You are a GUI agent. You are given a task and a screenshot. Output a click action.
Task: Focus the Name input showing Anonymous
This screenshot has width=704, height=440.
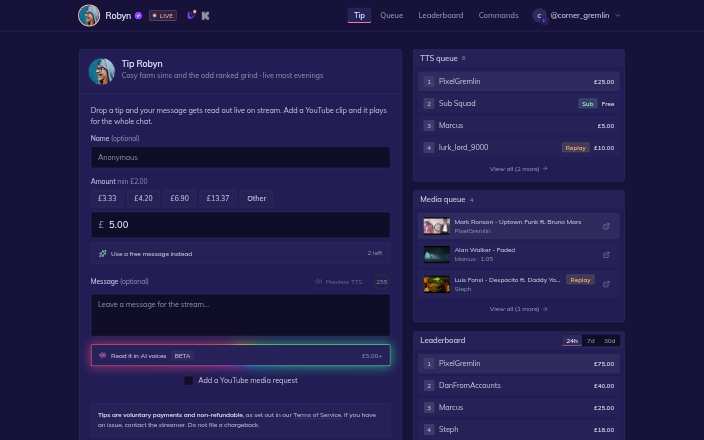pos(241,158)
